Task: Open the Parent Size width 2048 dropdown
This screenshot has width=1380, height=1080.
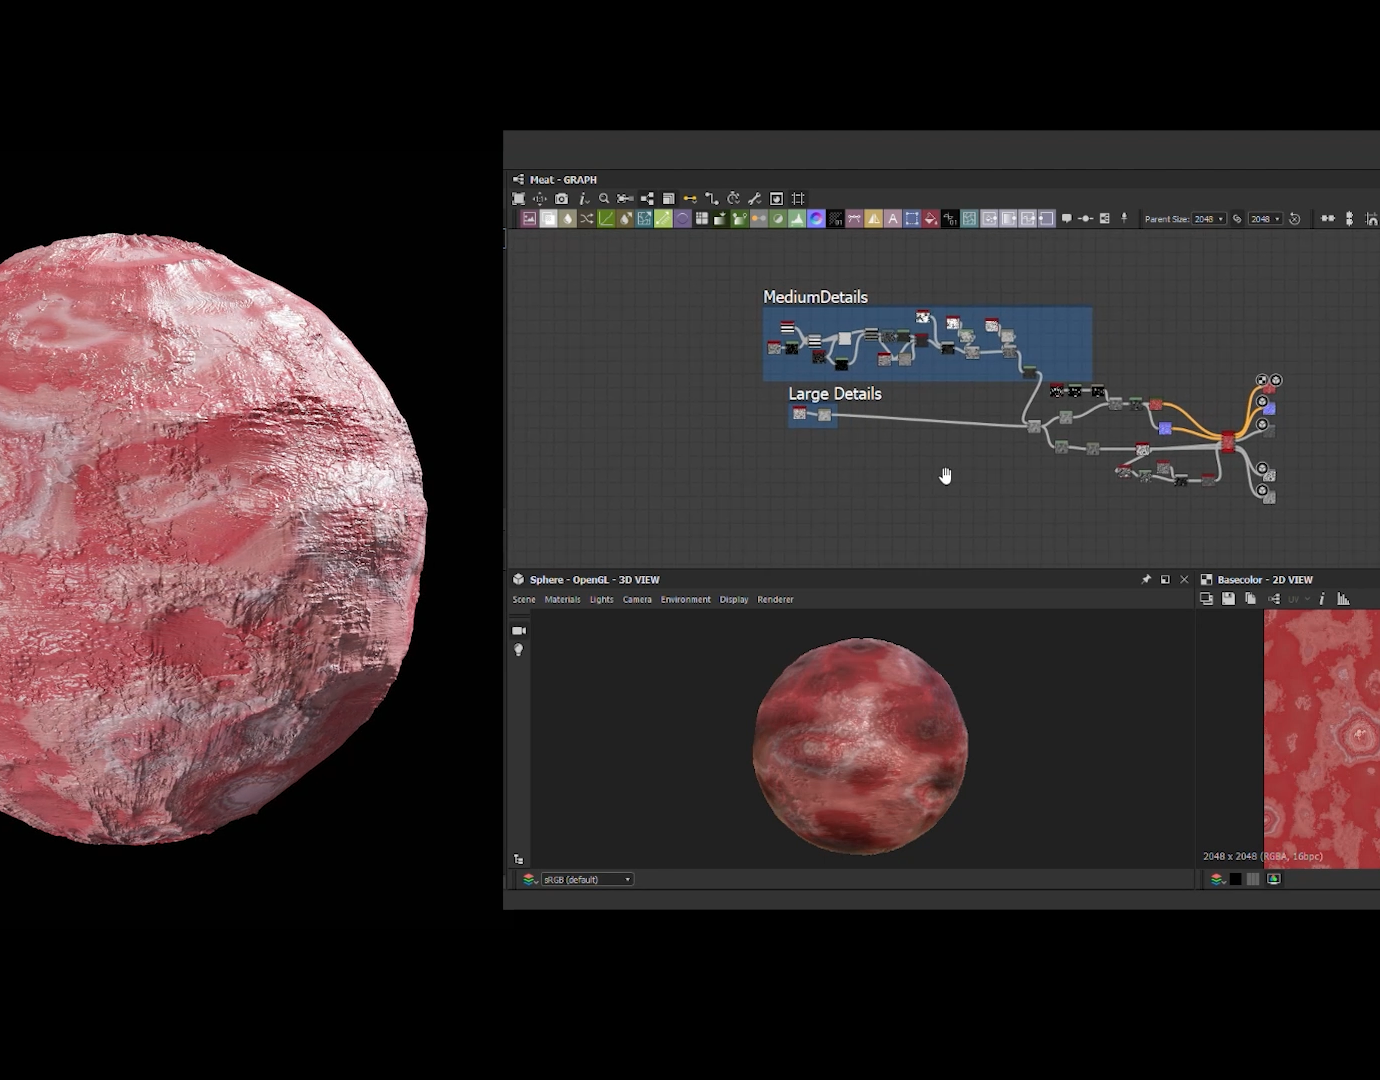Action: (1209, 219)
